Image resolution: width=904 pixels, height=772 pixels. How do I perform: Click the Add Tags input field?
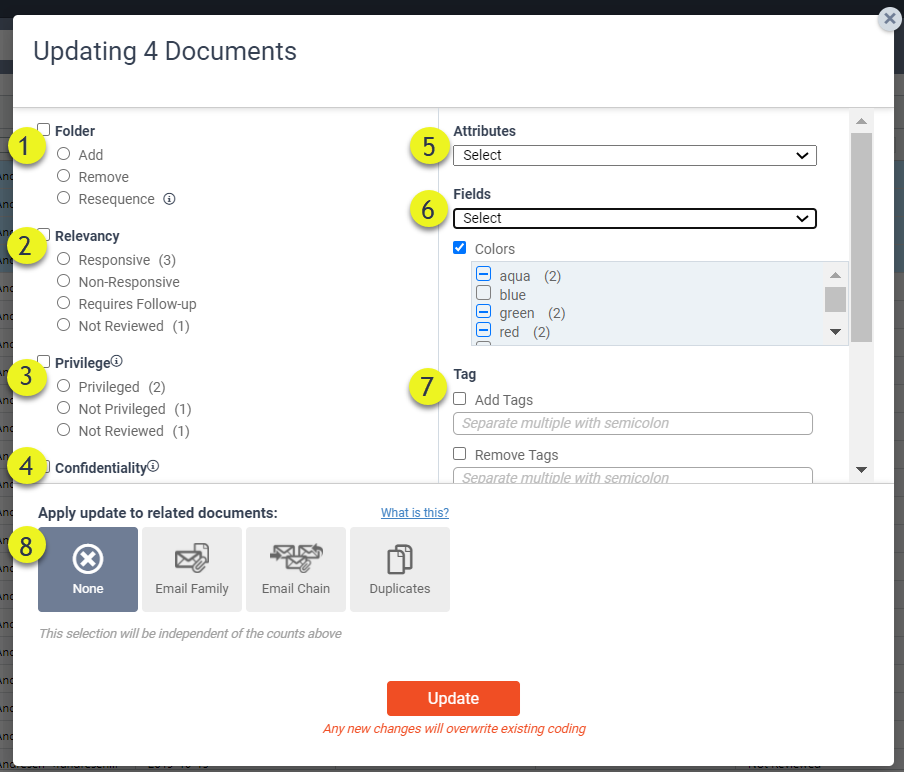[x=633, y=423]
